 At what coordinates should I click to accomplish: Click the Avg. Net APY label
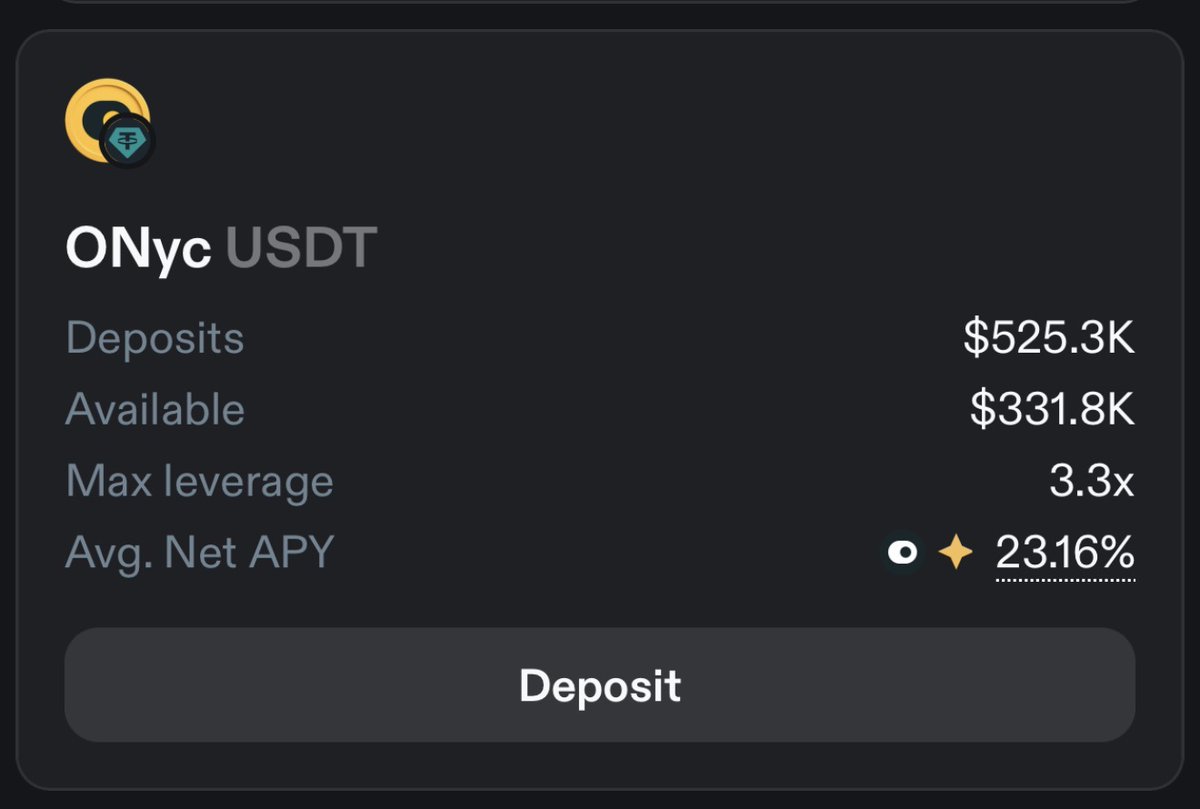(199, 552)
